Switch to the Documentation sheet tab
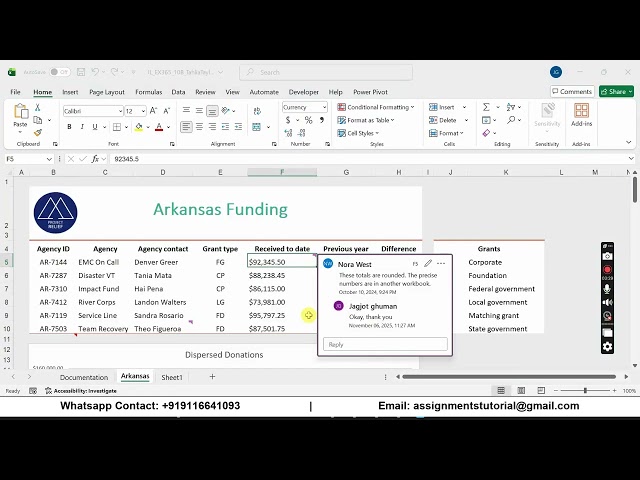Screen dimensions: 640x480 (x=84, y=377)
